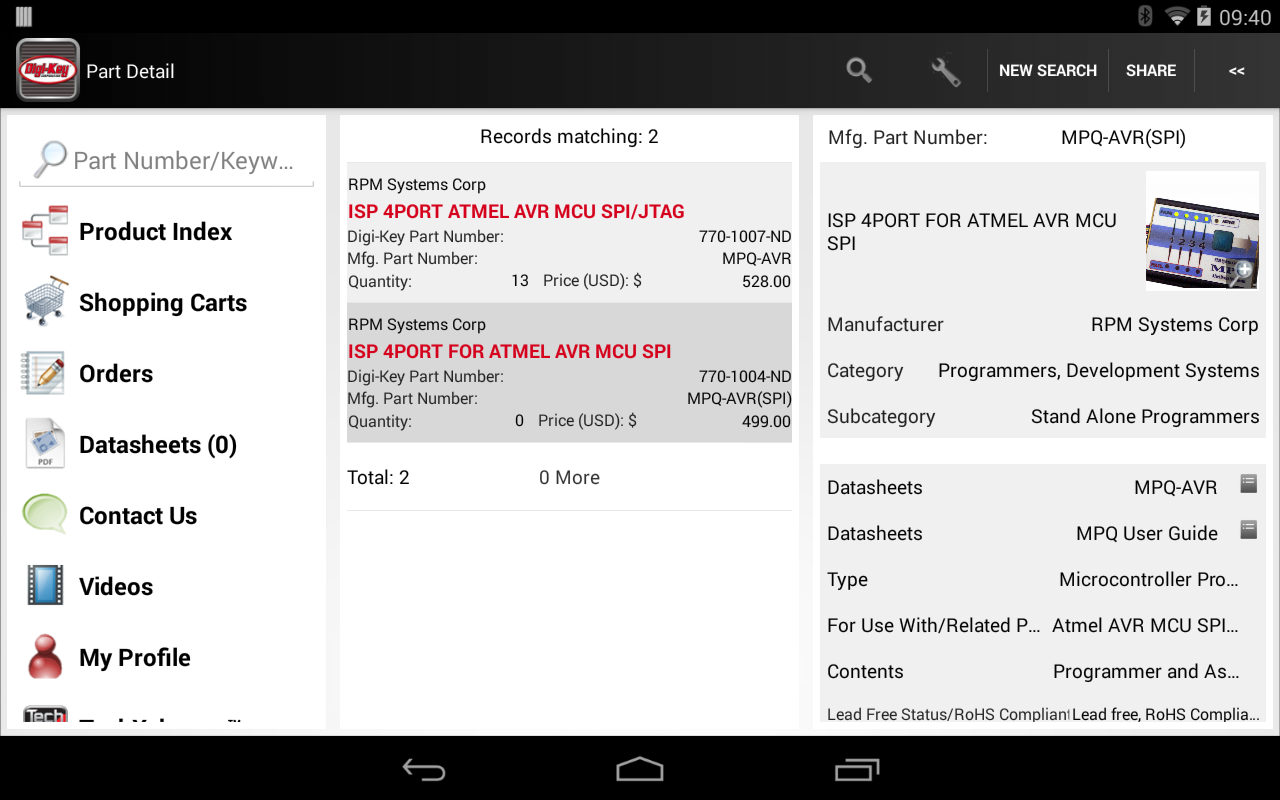Open the Product Index section
This screenshot has width=1280, height=800.
pyautogui.click(x=155, y=231)
